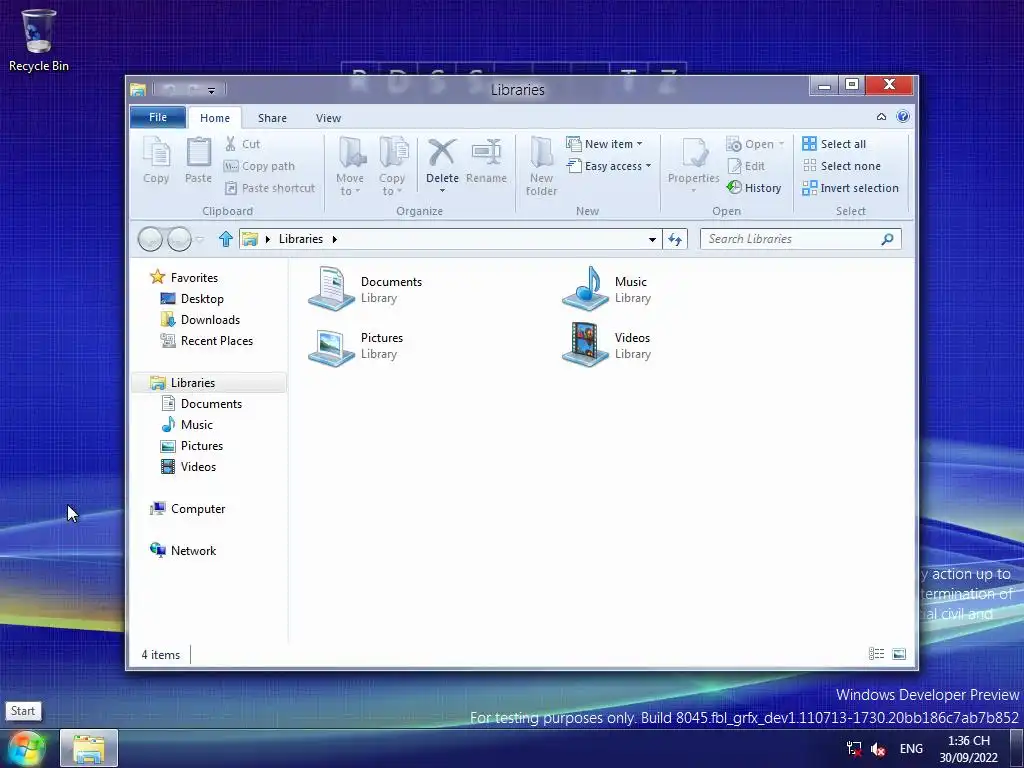Open the History command
This screenshot has height=768, width=1024.
[754, 188]
